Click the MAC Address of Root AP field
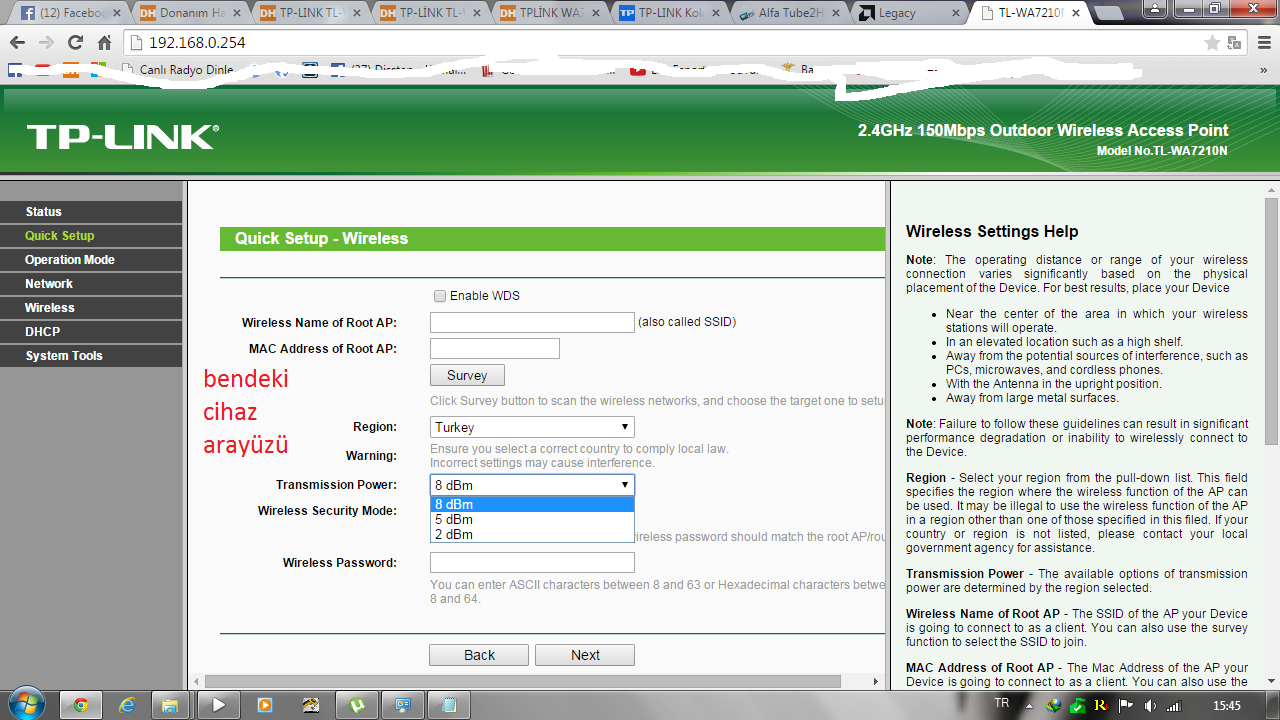1280x720 pixels. pyautogui.click(x=495, y=348)
